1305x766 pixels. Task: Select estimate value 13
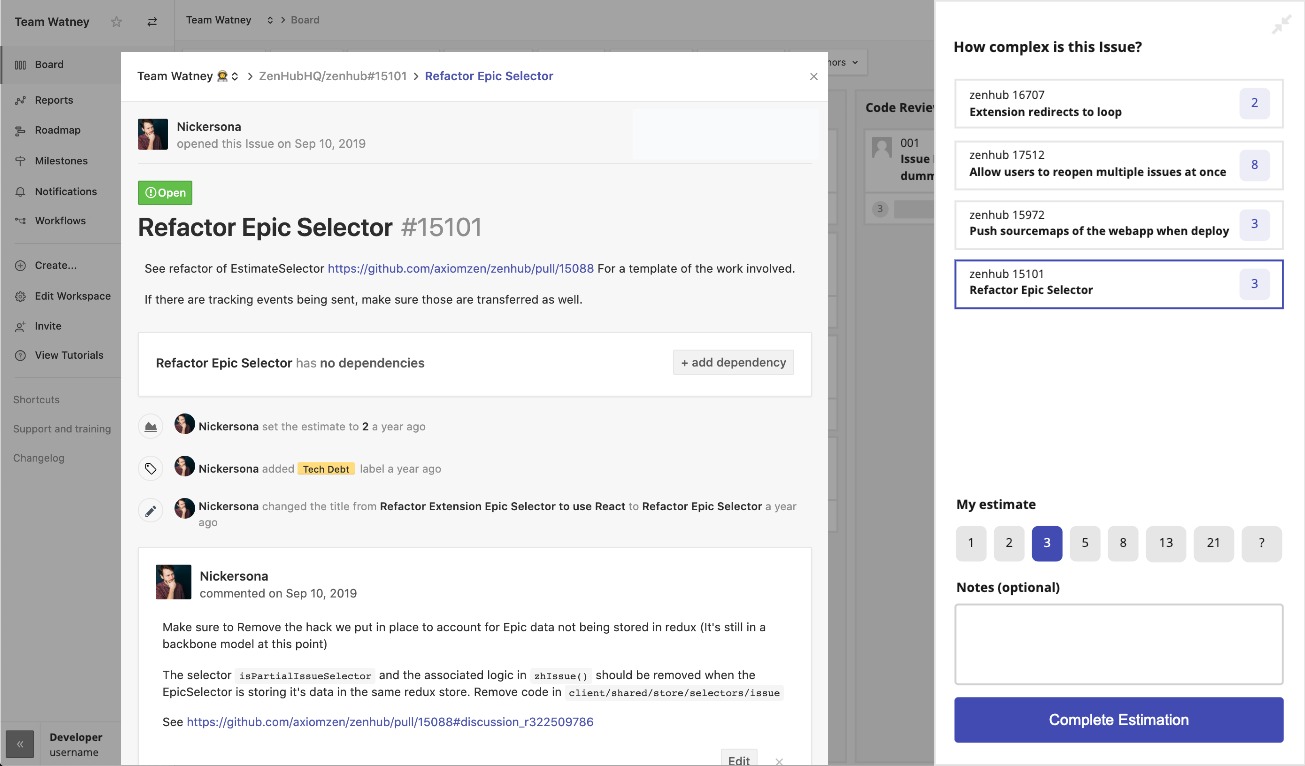1166,543
